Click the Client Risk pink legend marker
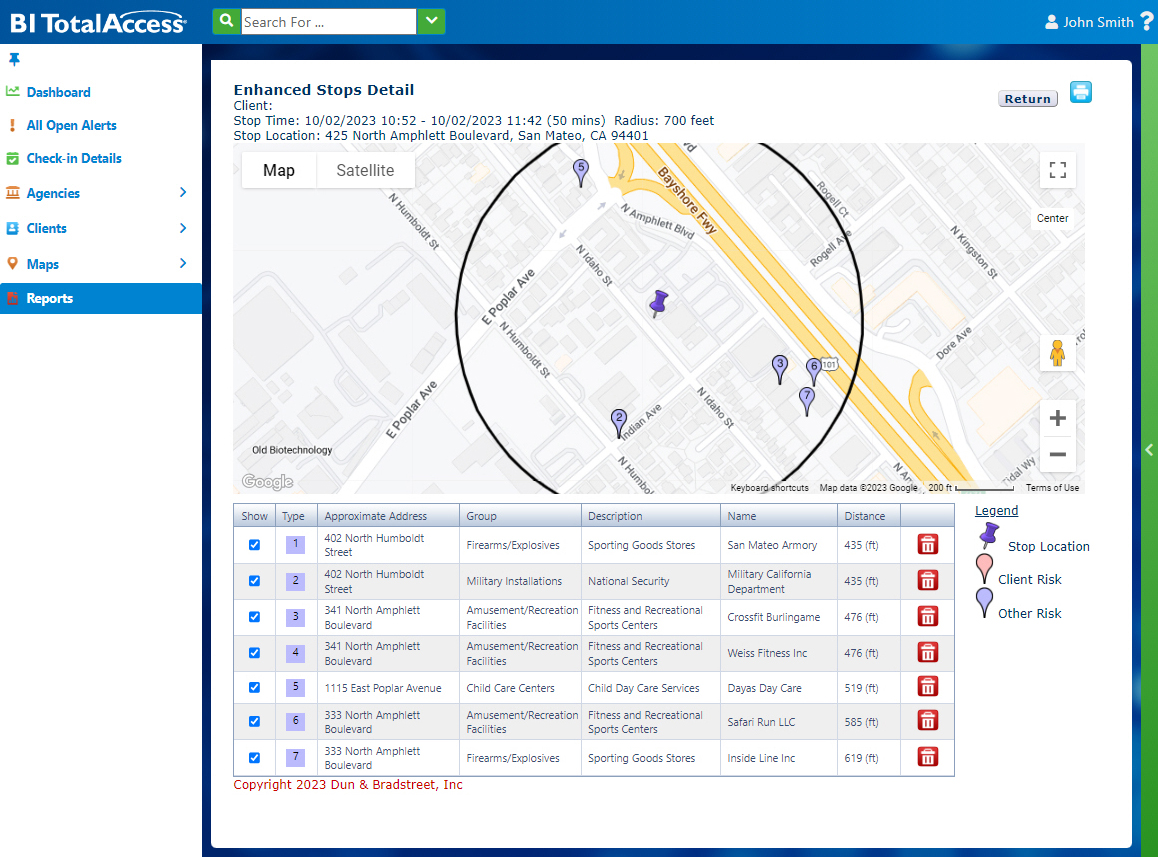This screenshot has height=857, width=1158. tap(984, 568)
